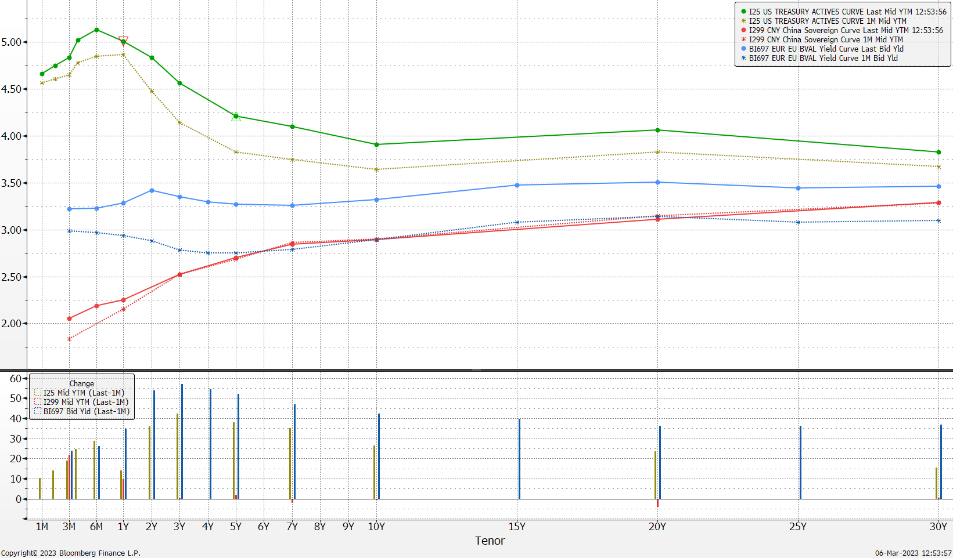Click the olive change bar at 30Y
The height and width of the screenshot is (558, 953).
tap(937, 483)
